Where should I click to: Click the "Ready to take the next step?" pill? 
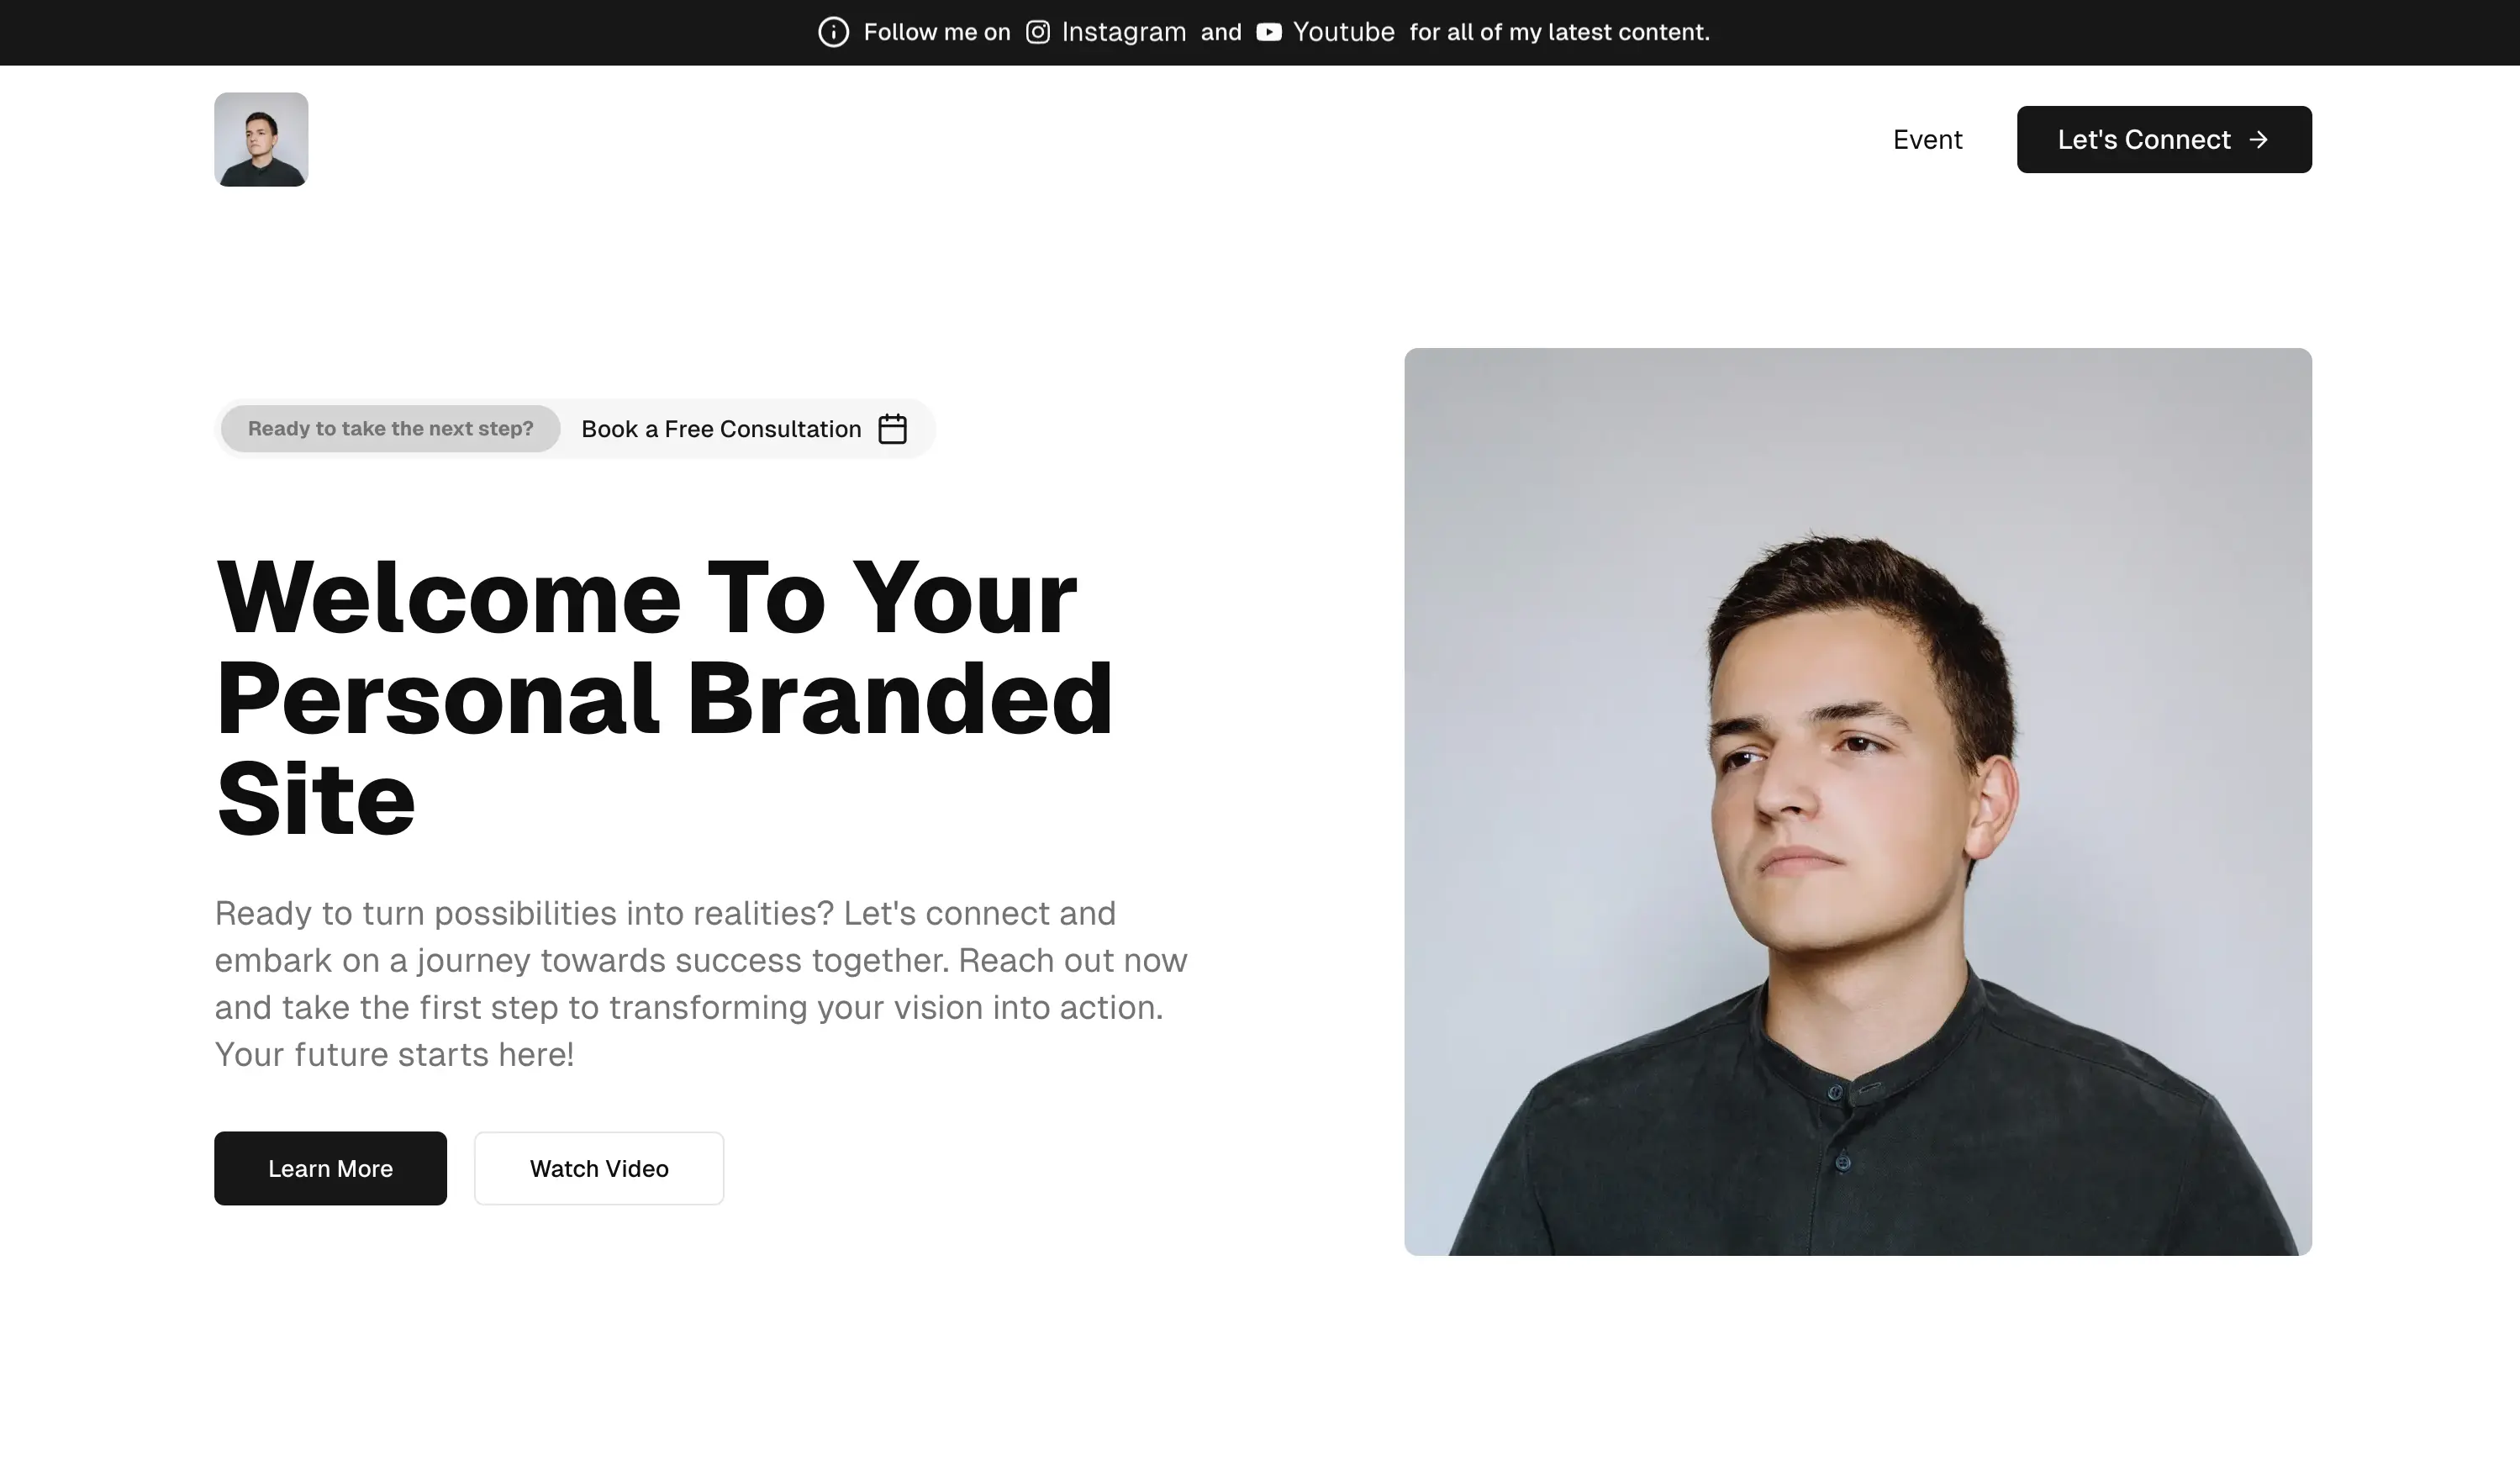390,429
